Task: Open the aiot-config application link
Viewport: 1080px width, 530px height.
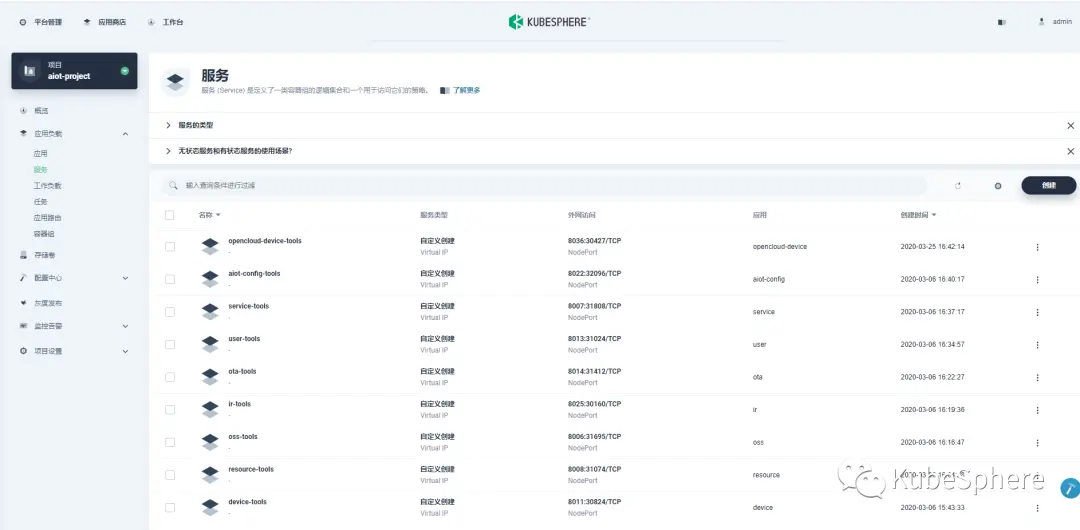Action: [x=769, y=279]
